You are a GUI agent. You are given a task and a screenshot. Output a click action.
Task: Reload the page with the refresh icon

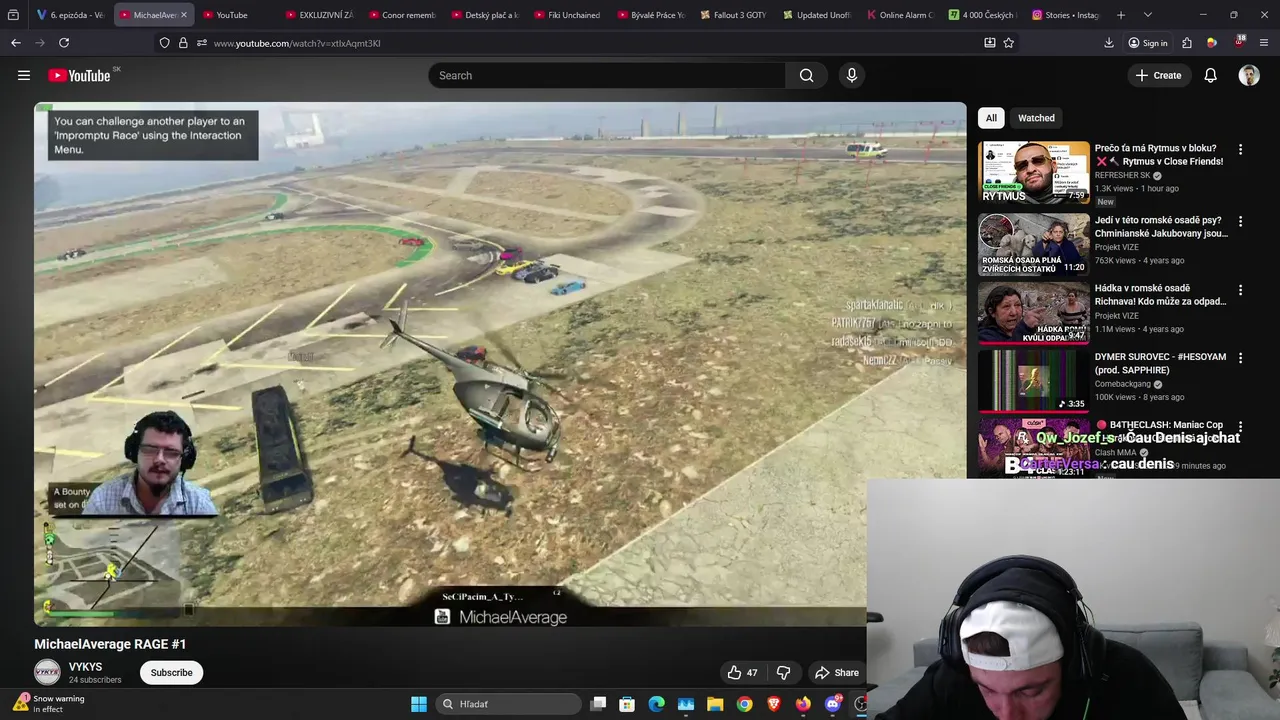[64, 43]
